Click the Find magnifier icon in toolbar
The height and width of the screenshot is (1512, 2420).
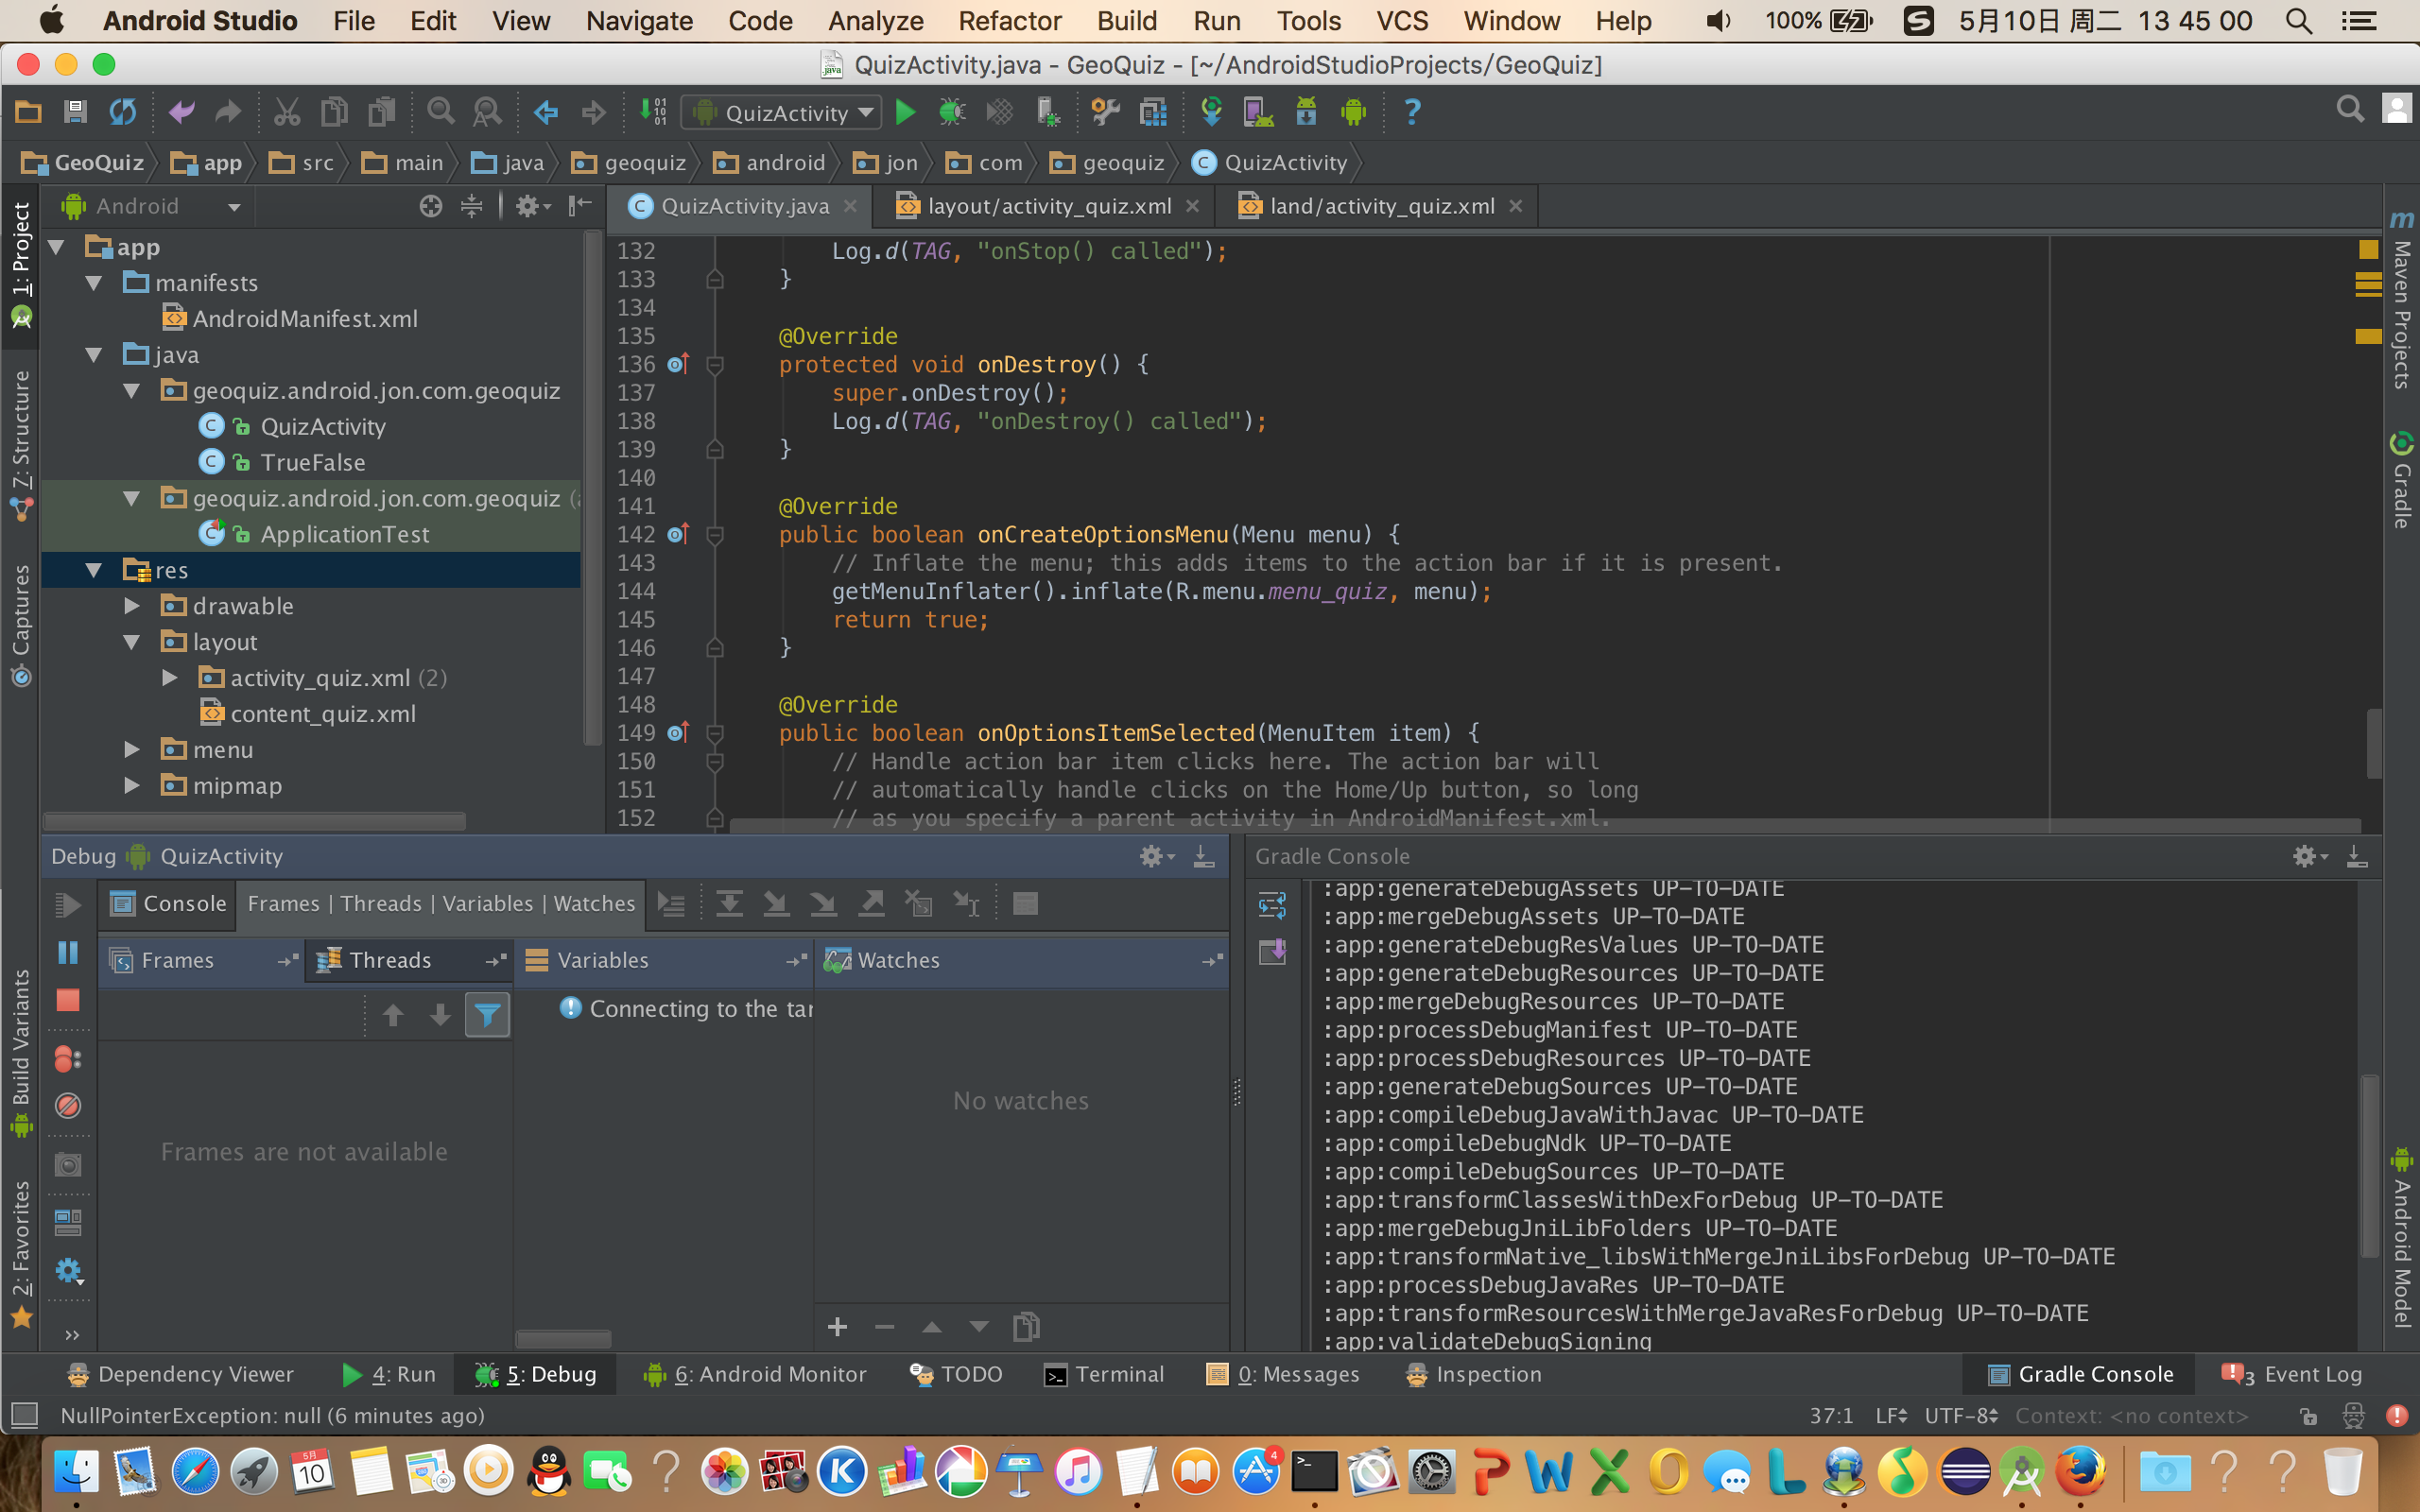[x=440, y=112]
